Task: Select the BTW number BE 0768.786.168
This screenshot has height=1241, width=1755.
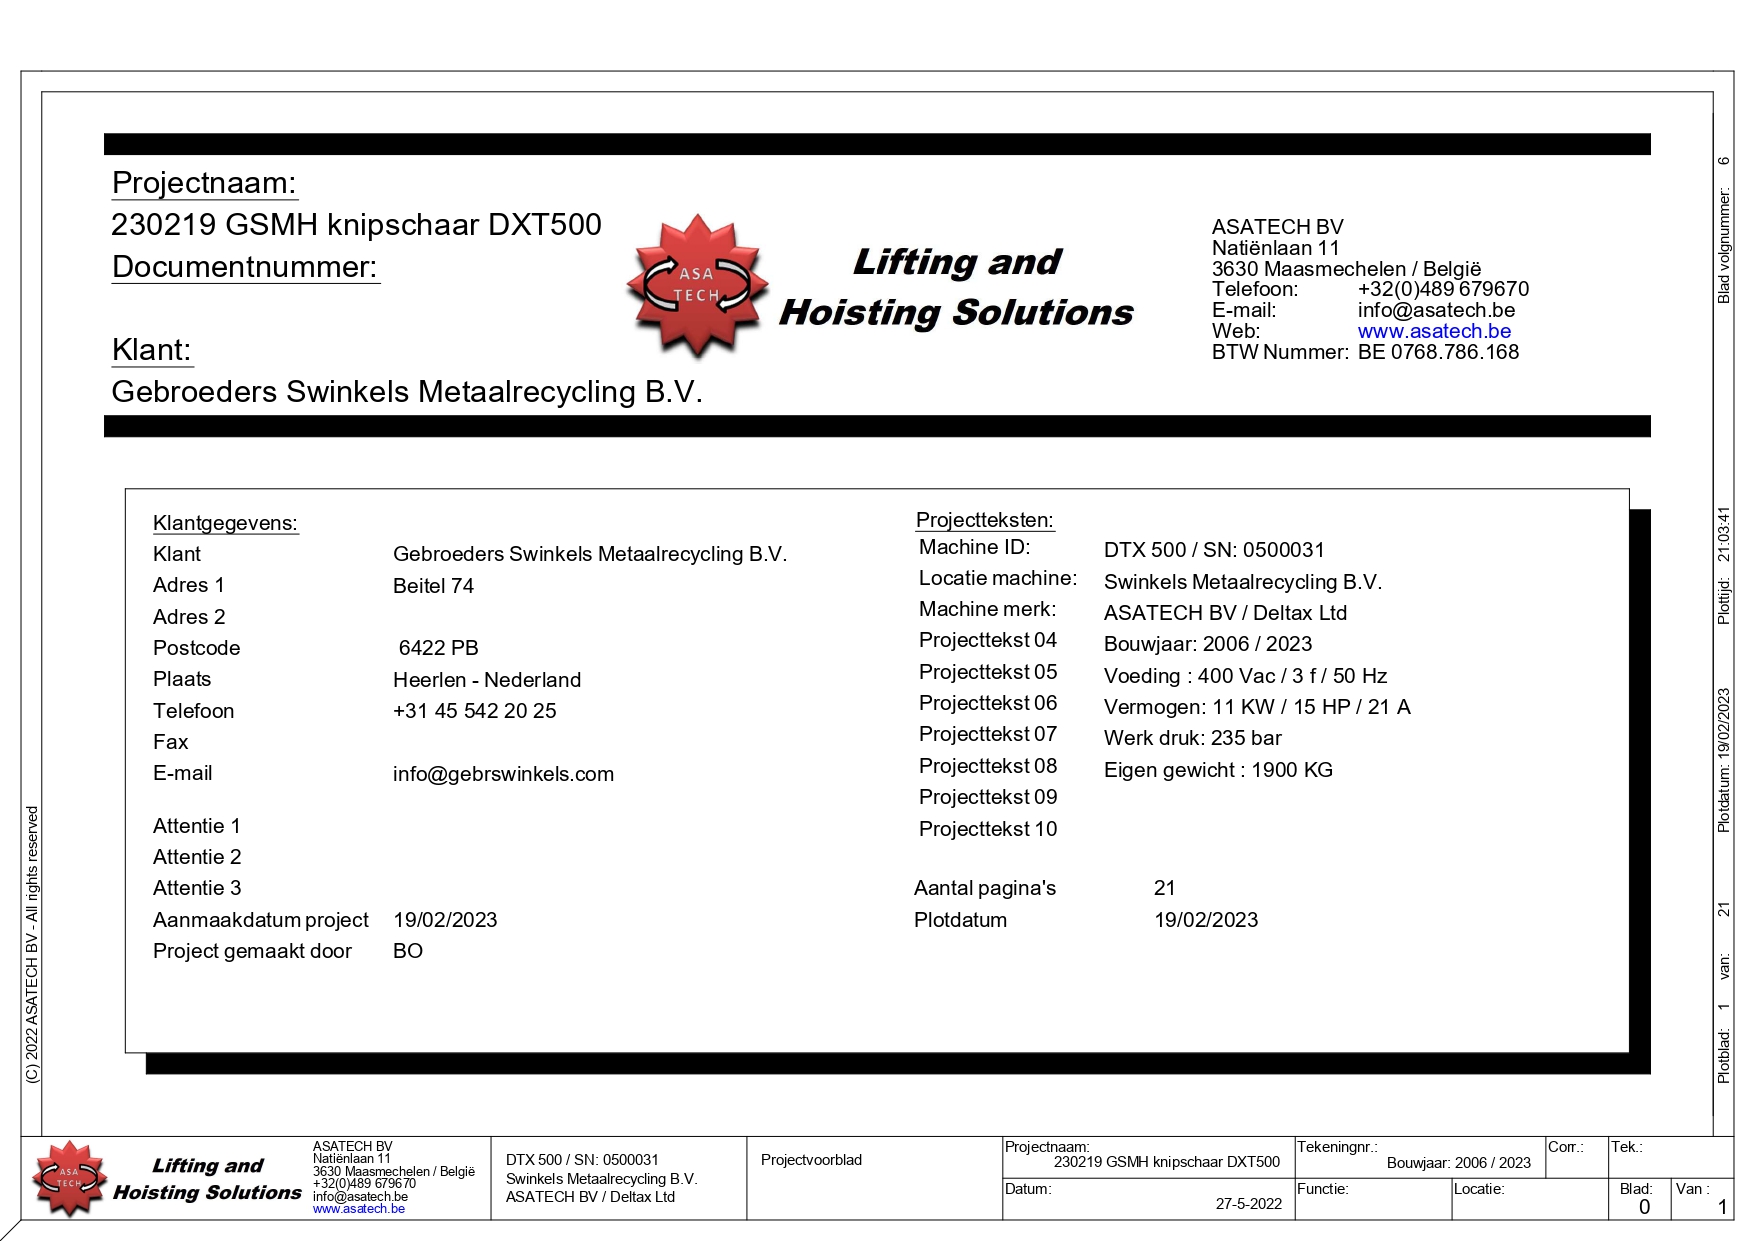Action: [1437, 352]
